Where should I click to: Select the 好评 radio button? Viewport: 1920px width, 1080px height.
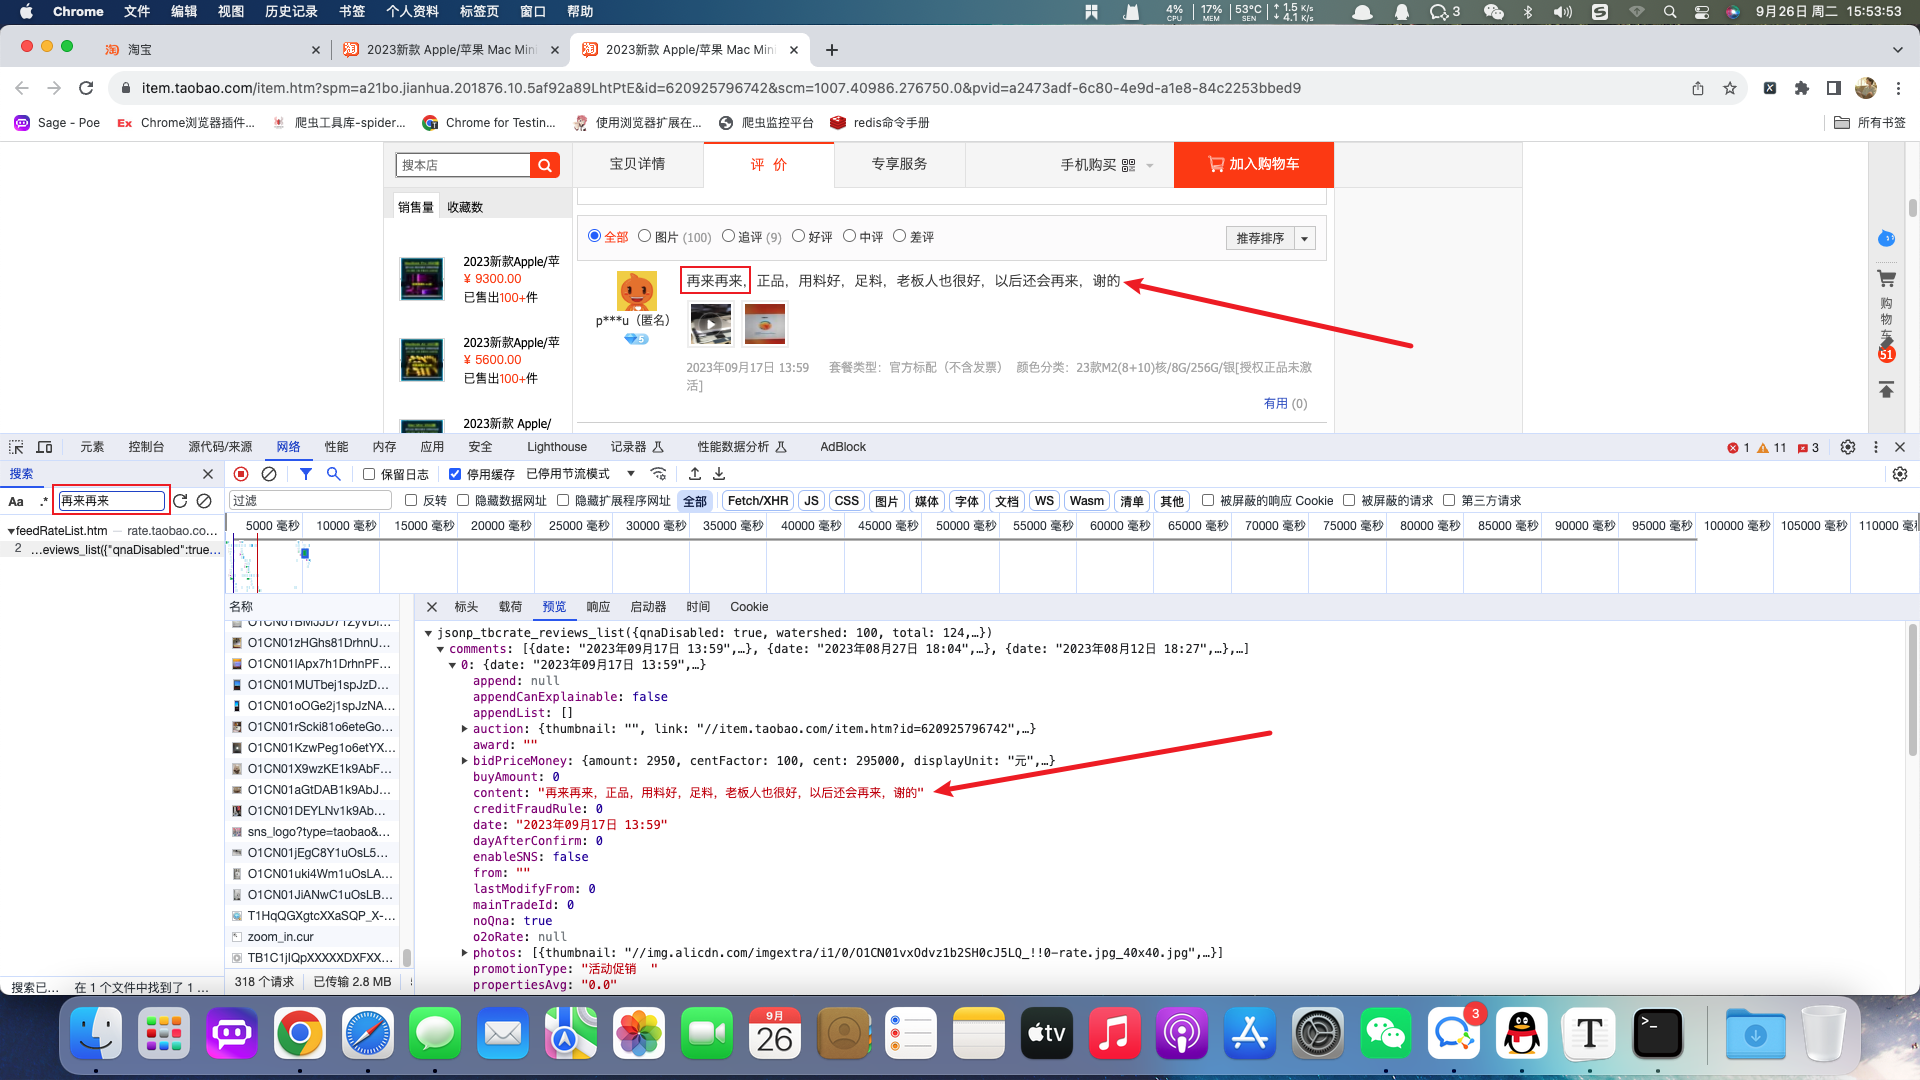pyautogui.click(x=798, y=236)
